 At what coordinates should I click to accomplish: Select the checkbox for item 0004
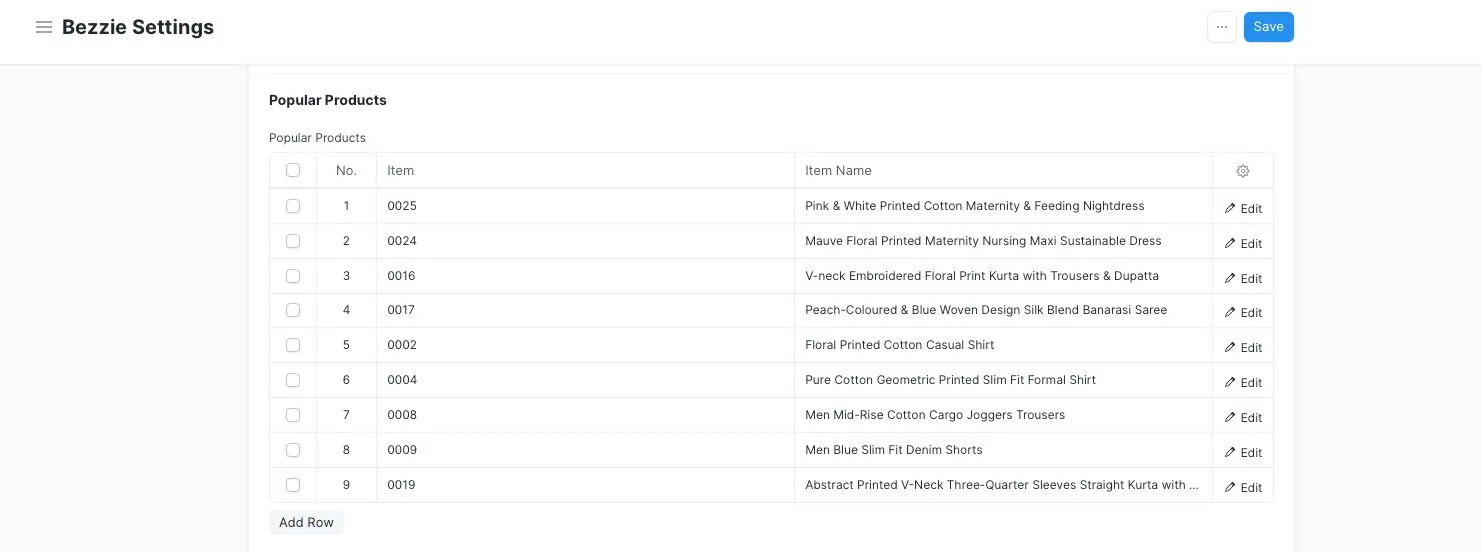(293, 380)
